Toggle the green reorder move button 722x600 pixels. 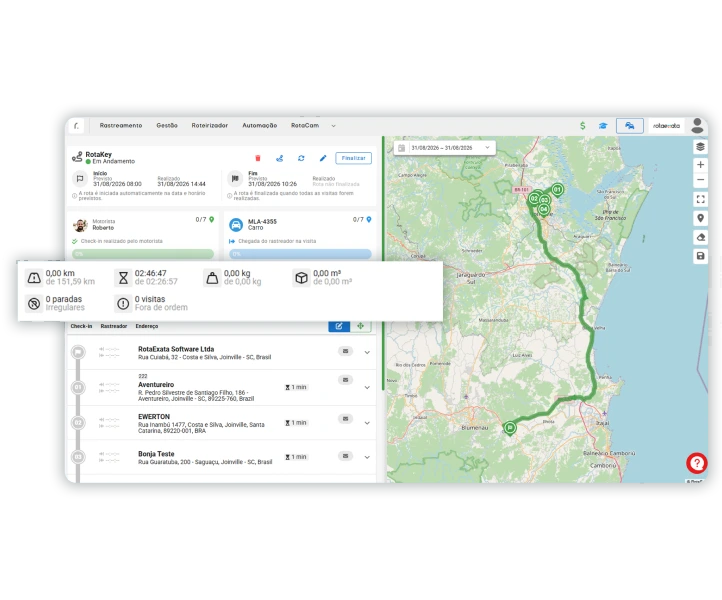[361, 326]
